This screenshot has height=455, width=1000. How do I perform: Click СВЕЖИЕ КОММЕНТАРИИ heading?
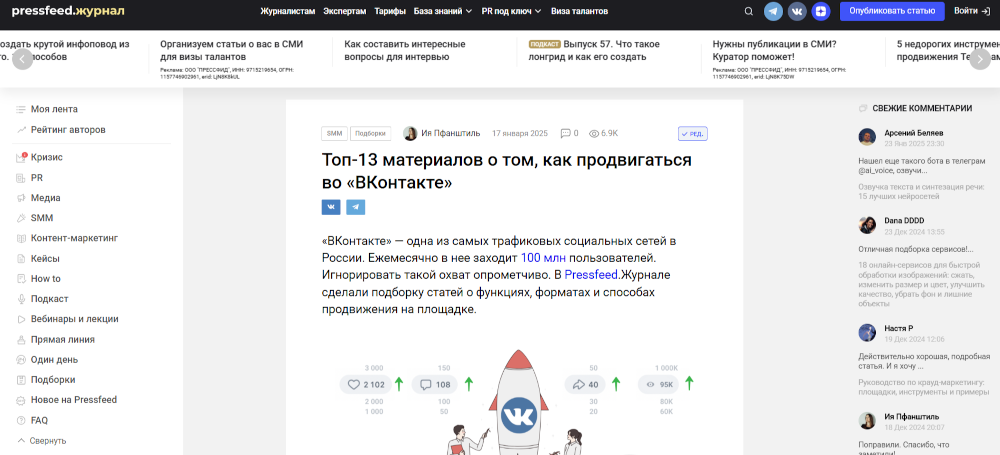(922, 108)
